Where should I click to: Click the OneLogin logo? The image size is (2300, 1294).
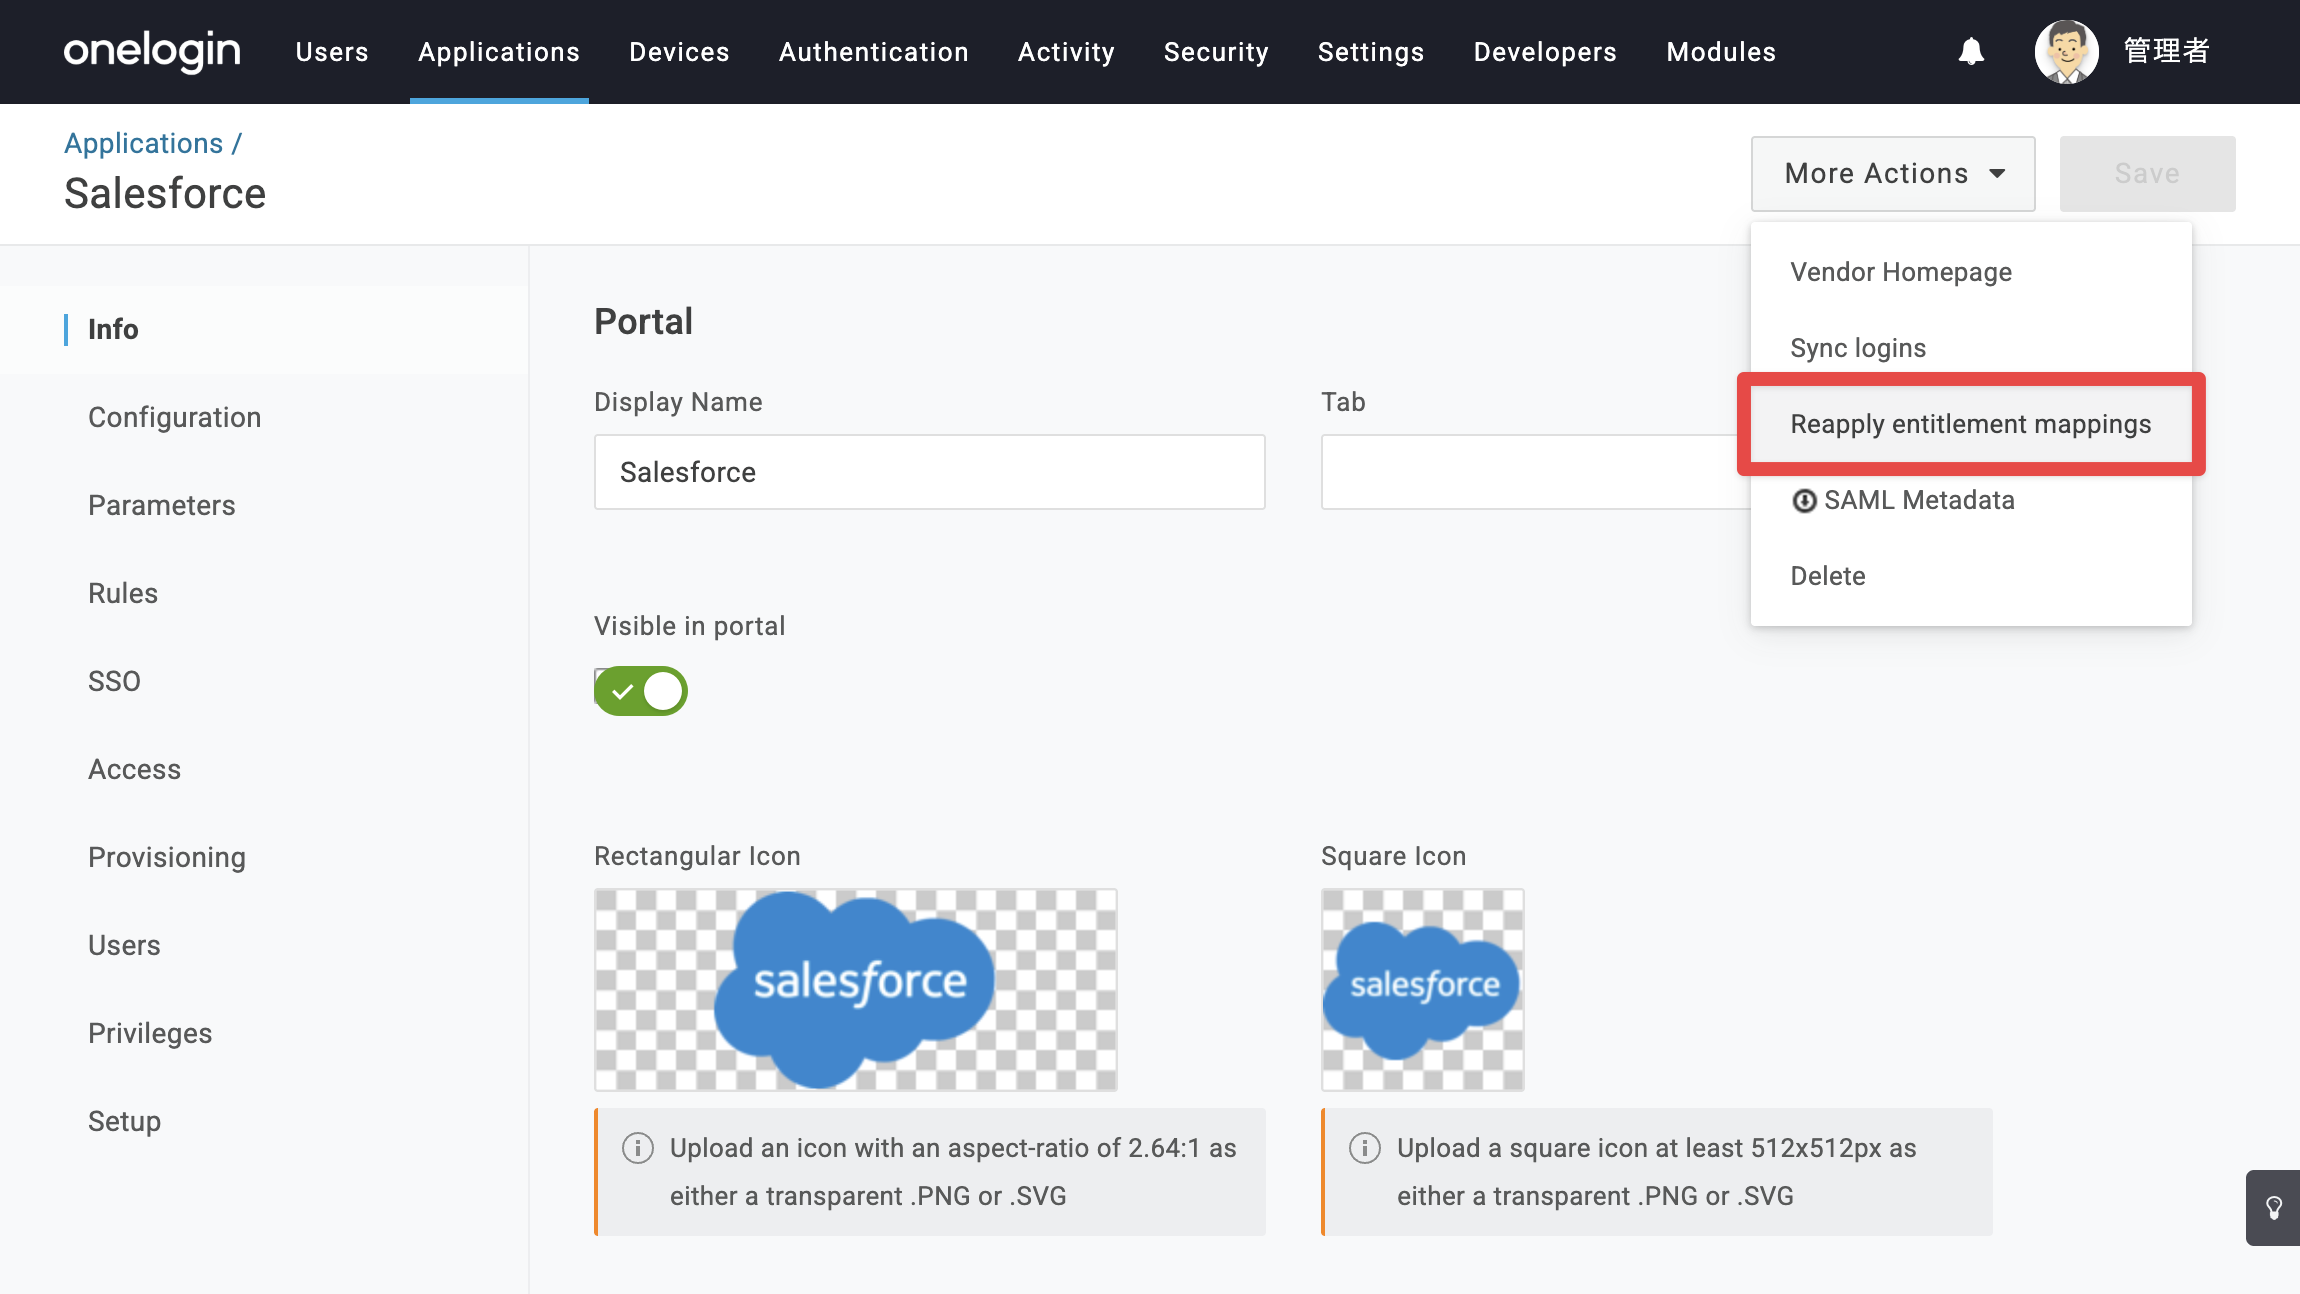pos(152,51)
